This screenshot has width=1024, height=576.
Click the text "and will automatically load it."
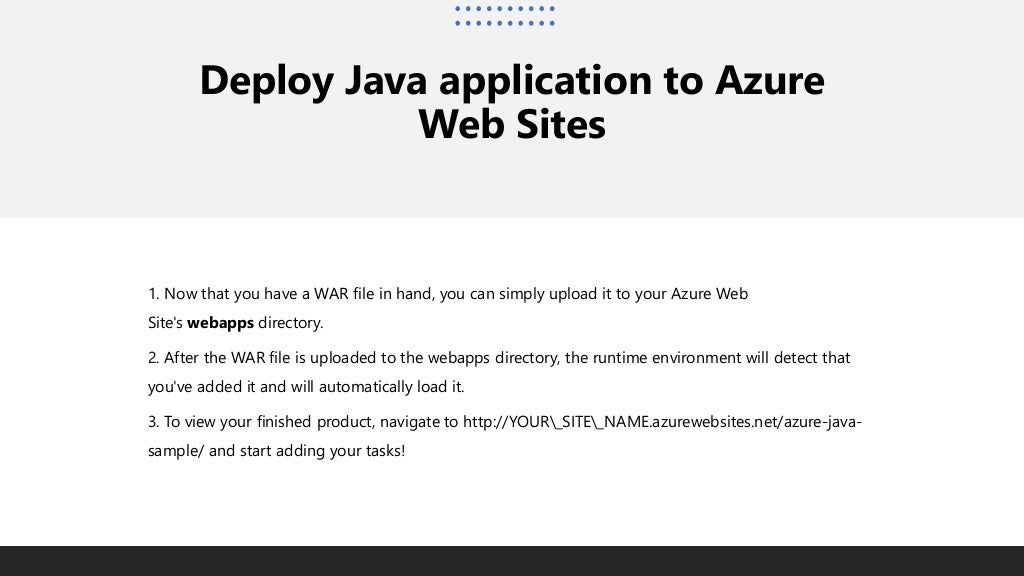[362, 387]
